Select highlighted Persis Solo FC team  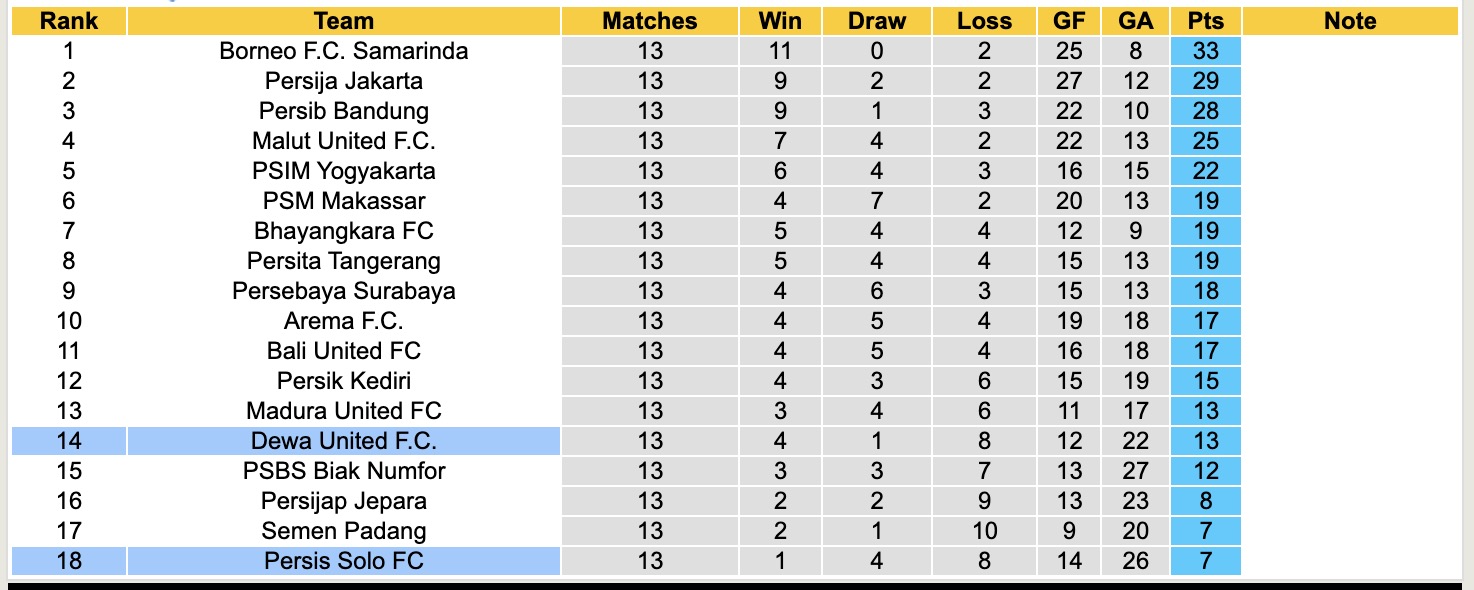click(x=343, y=561)
